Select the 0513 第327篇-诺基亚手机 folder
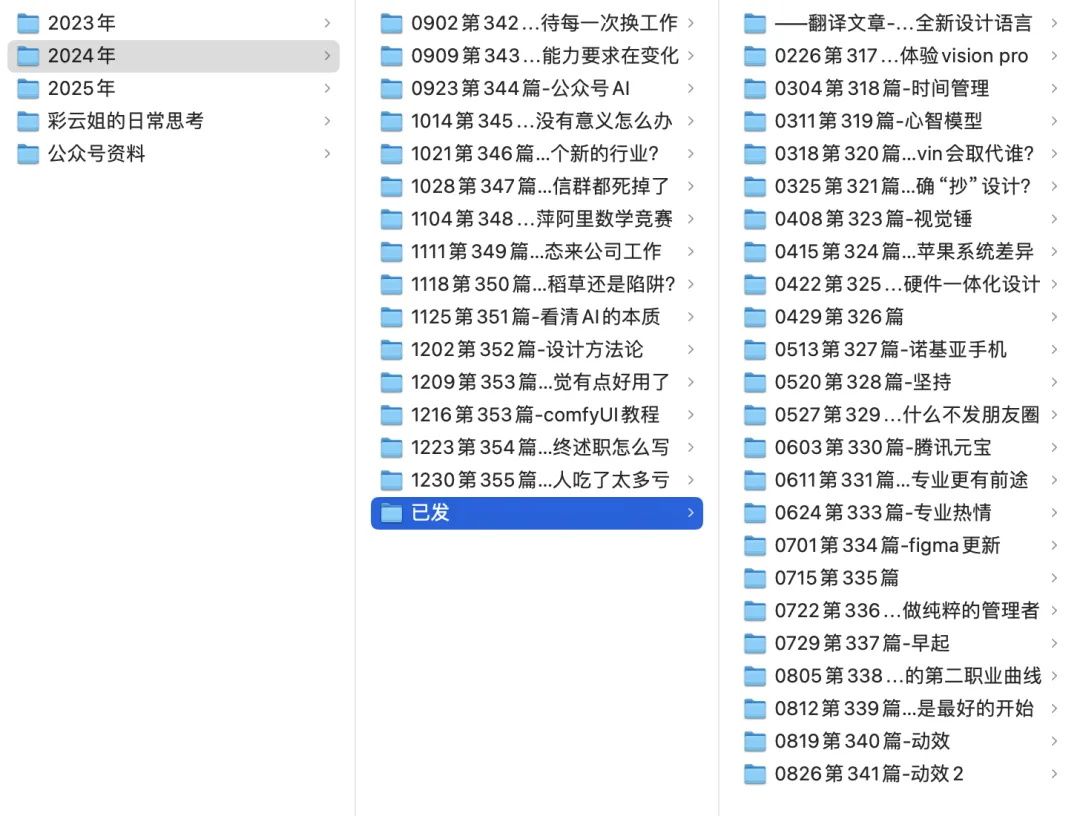The width and height of the screenshot is (1080, 816). 890,350
